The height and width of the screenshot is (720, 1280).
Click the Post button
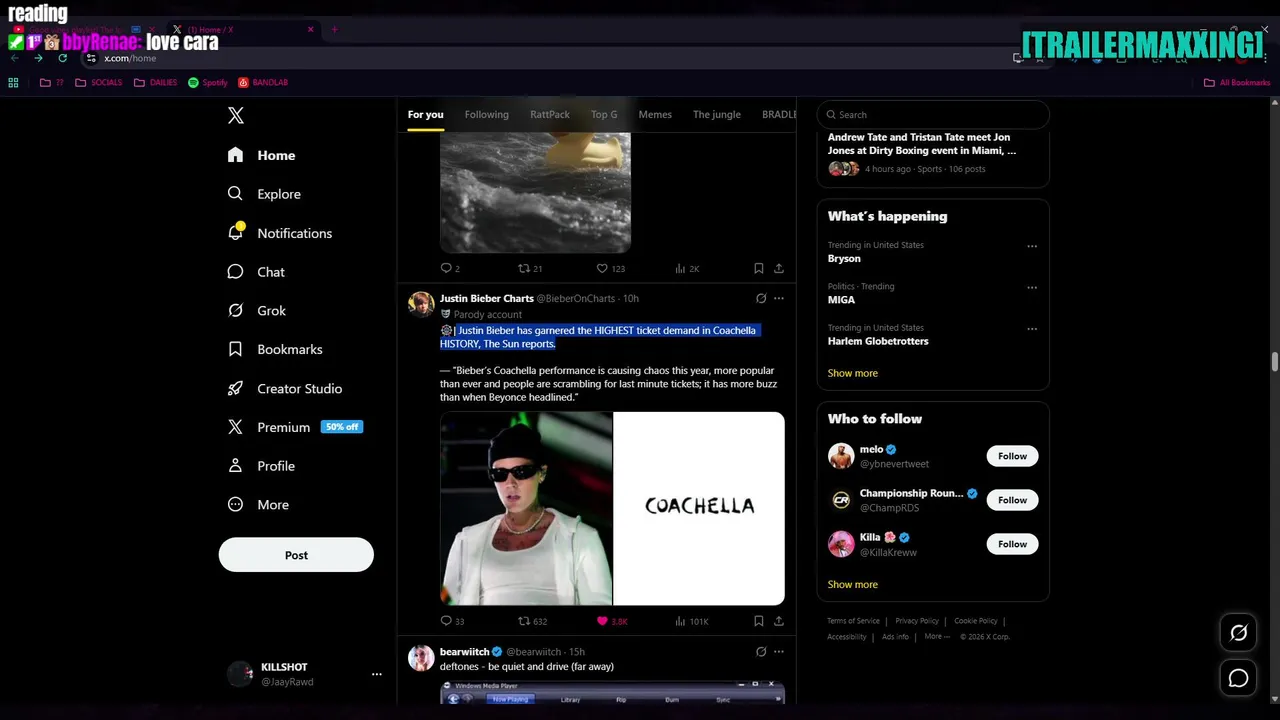tap(296, 555)
